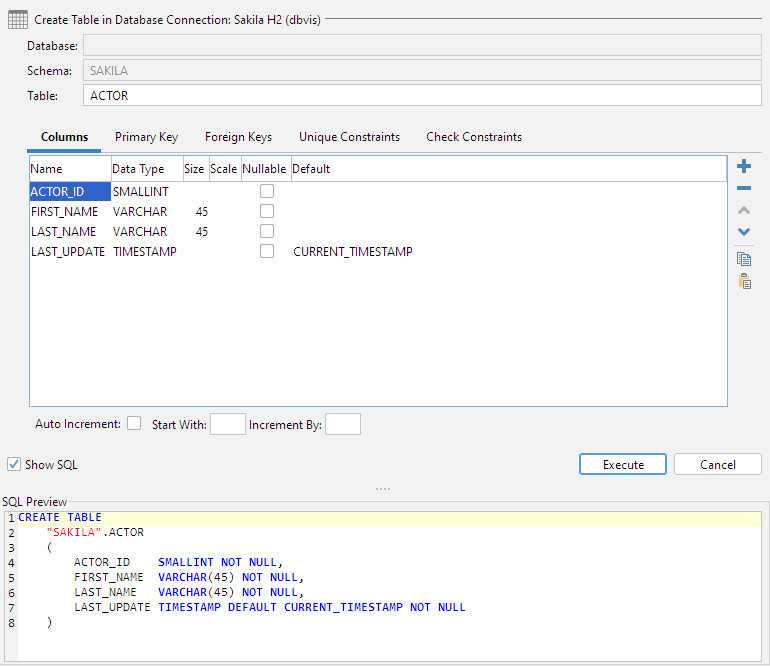Click the SQL Preview splitter handle dots
This screenshot has height=666, width=770.
pos(383,489)
